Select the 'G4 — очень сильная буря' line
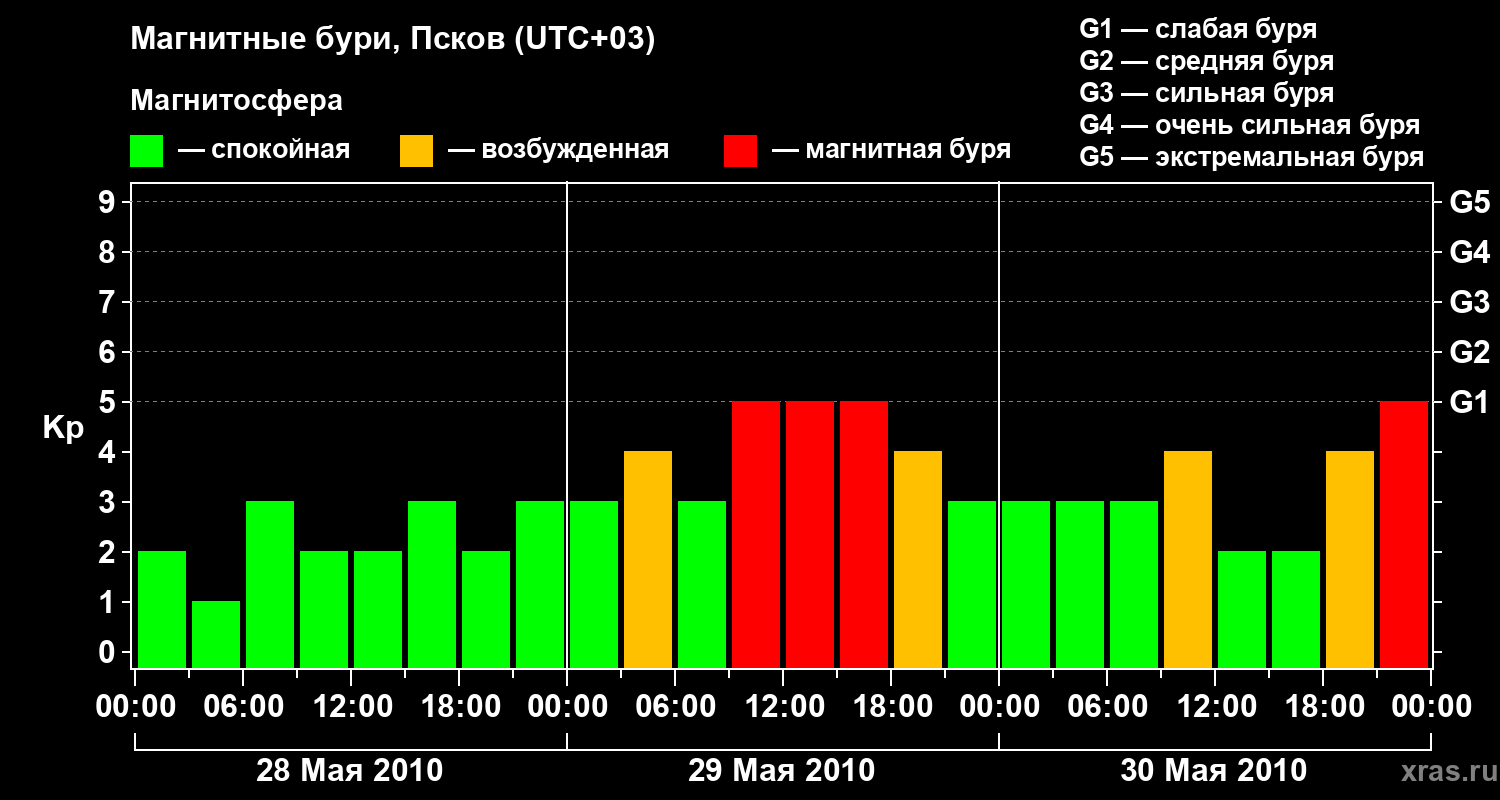The image size is (1500, 800). pos(1250,125)
